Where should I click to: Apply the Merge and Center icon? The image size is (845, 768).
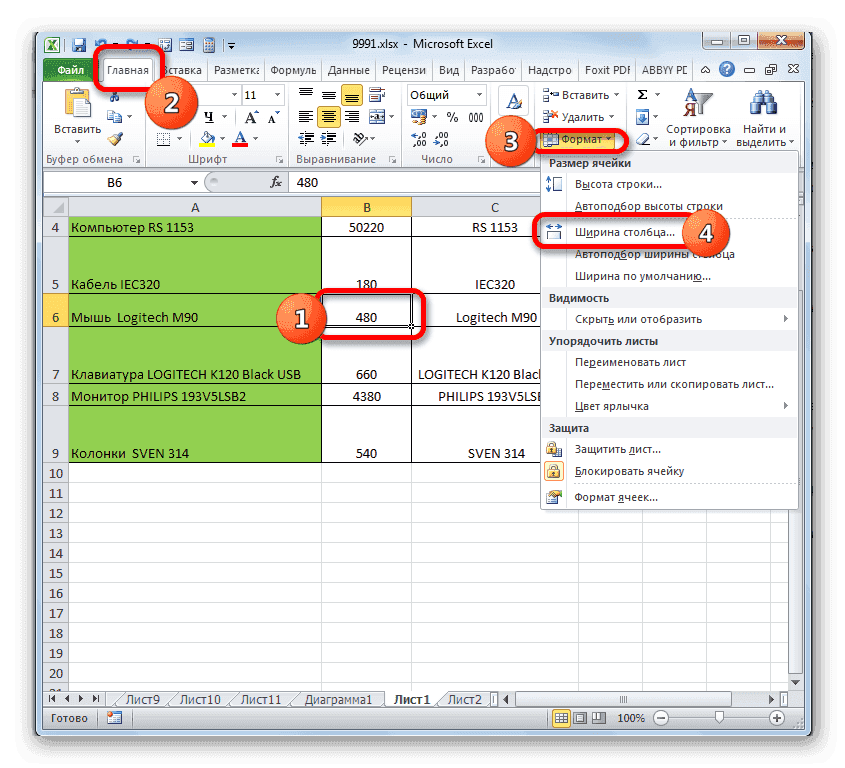point(376,118)
